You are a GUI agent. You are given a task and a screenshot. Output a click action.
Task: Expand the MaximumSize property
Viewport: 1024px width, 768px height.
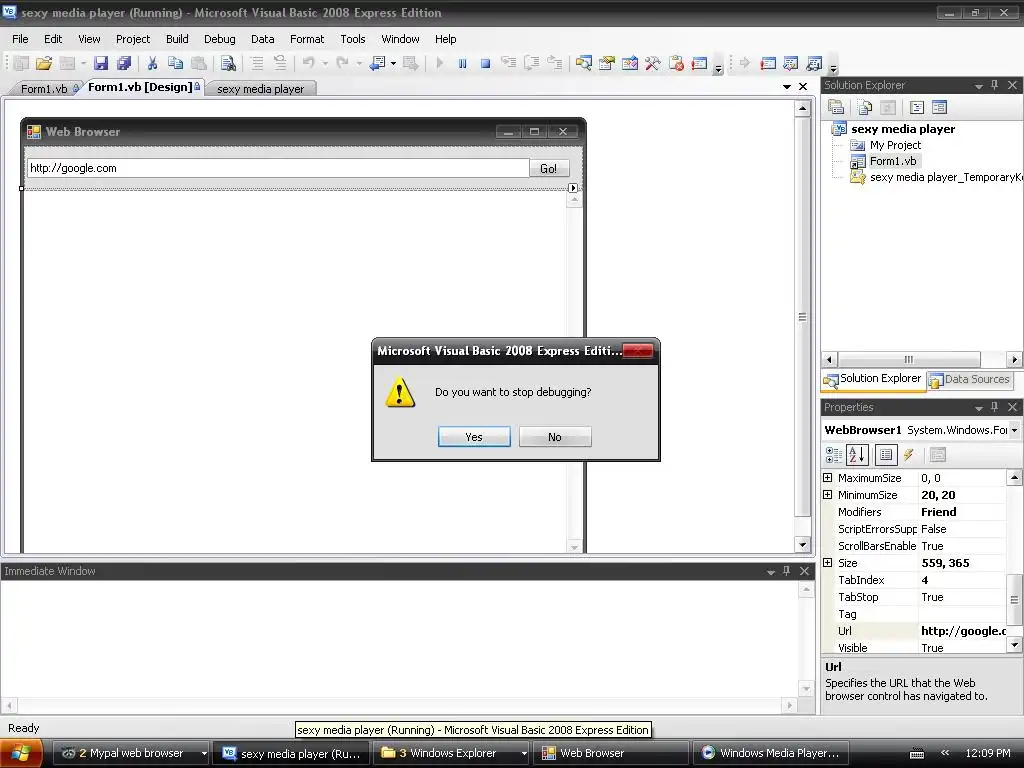point(827,478)
